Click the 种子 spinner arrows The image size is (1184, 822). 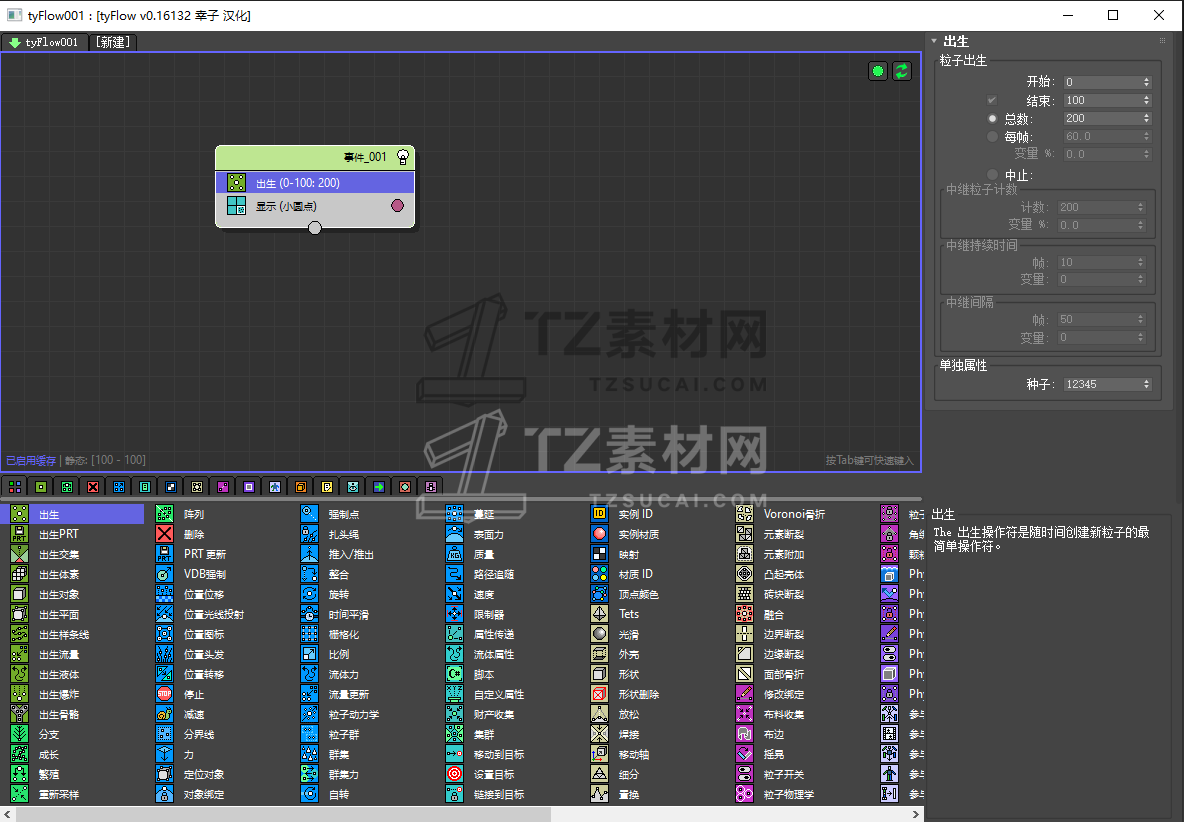click(1146, 384)
